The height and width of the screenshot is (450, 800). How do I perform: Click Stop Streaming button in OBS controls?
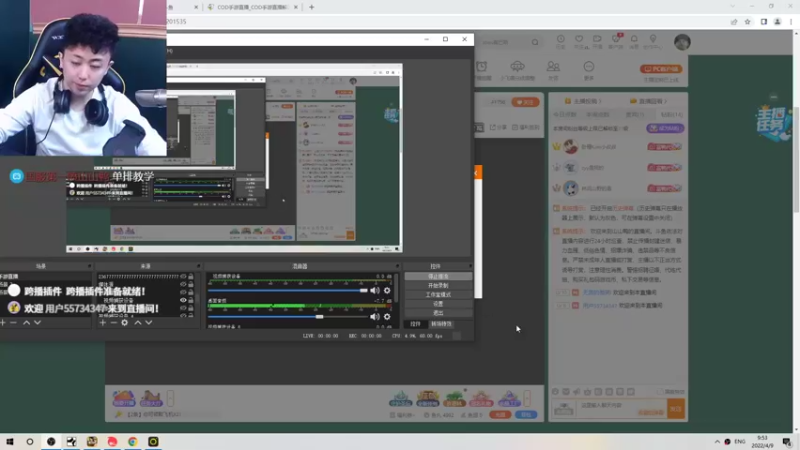[438, 276]
